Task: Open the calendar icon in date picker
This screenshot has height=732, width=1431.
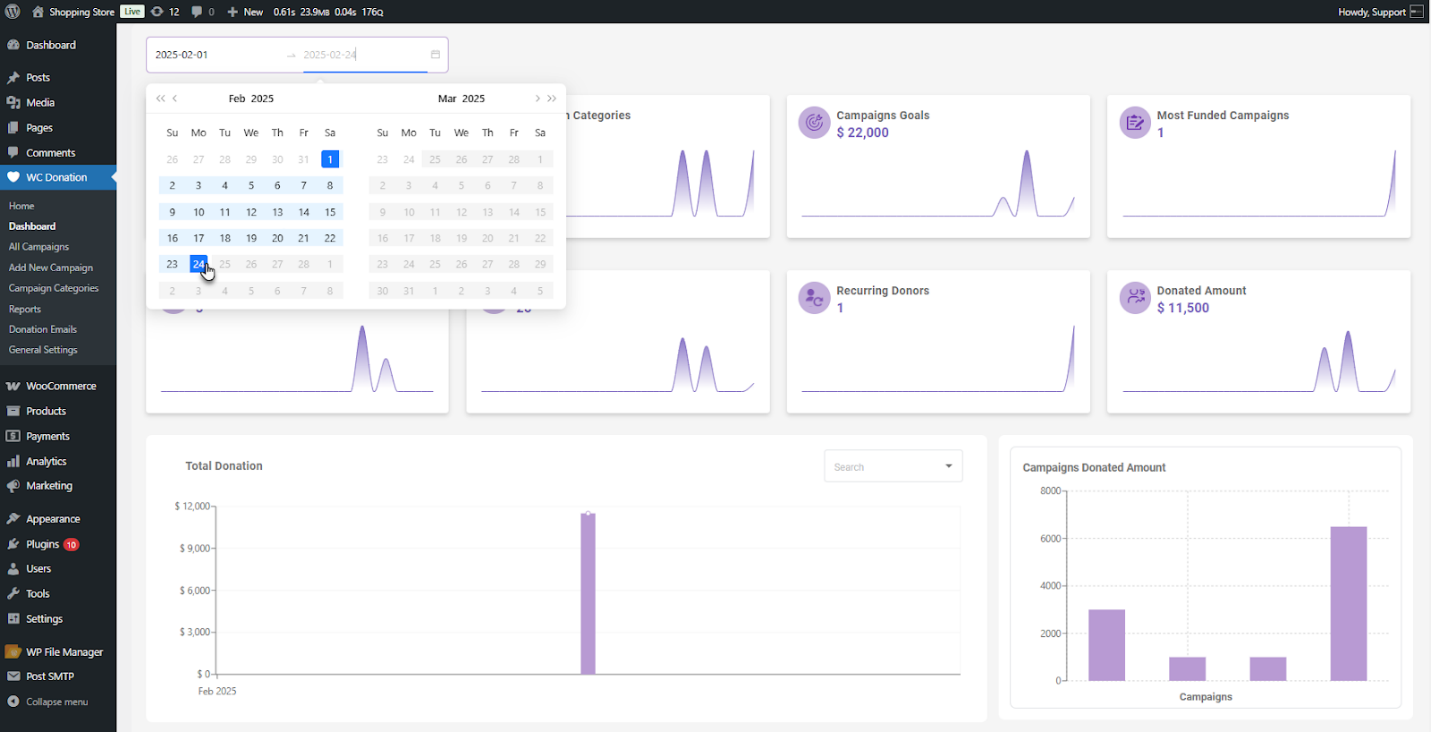Action: tap(434, 55)
